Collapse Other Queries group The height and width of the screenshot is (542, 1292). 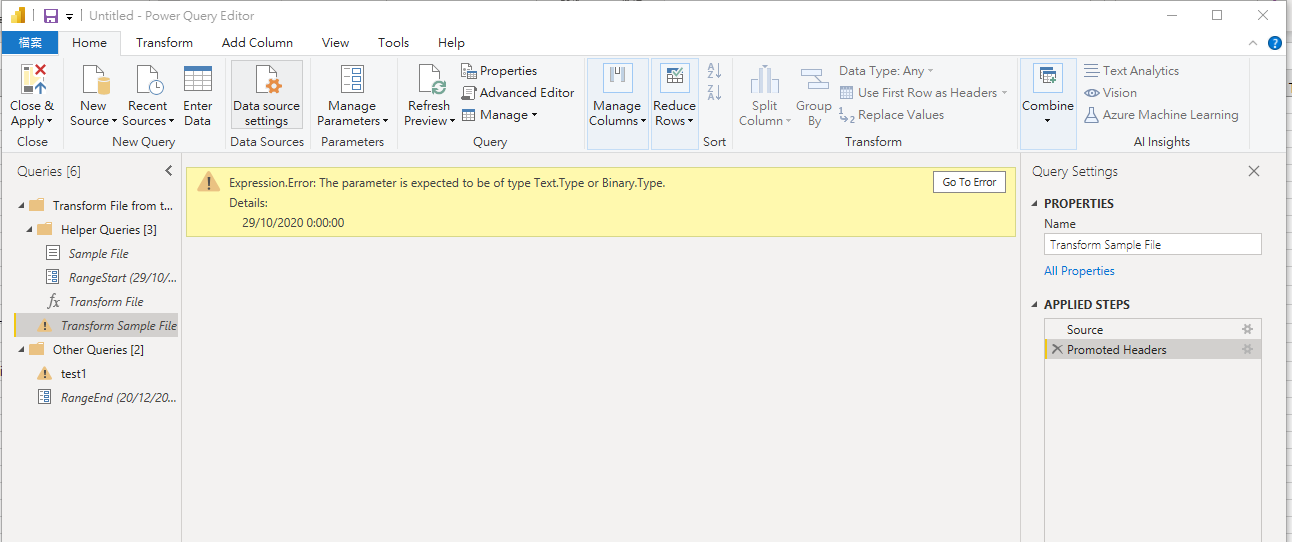coord(21,349)
